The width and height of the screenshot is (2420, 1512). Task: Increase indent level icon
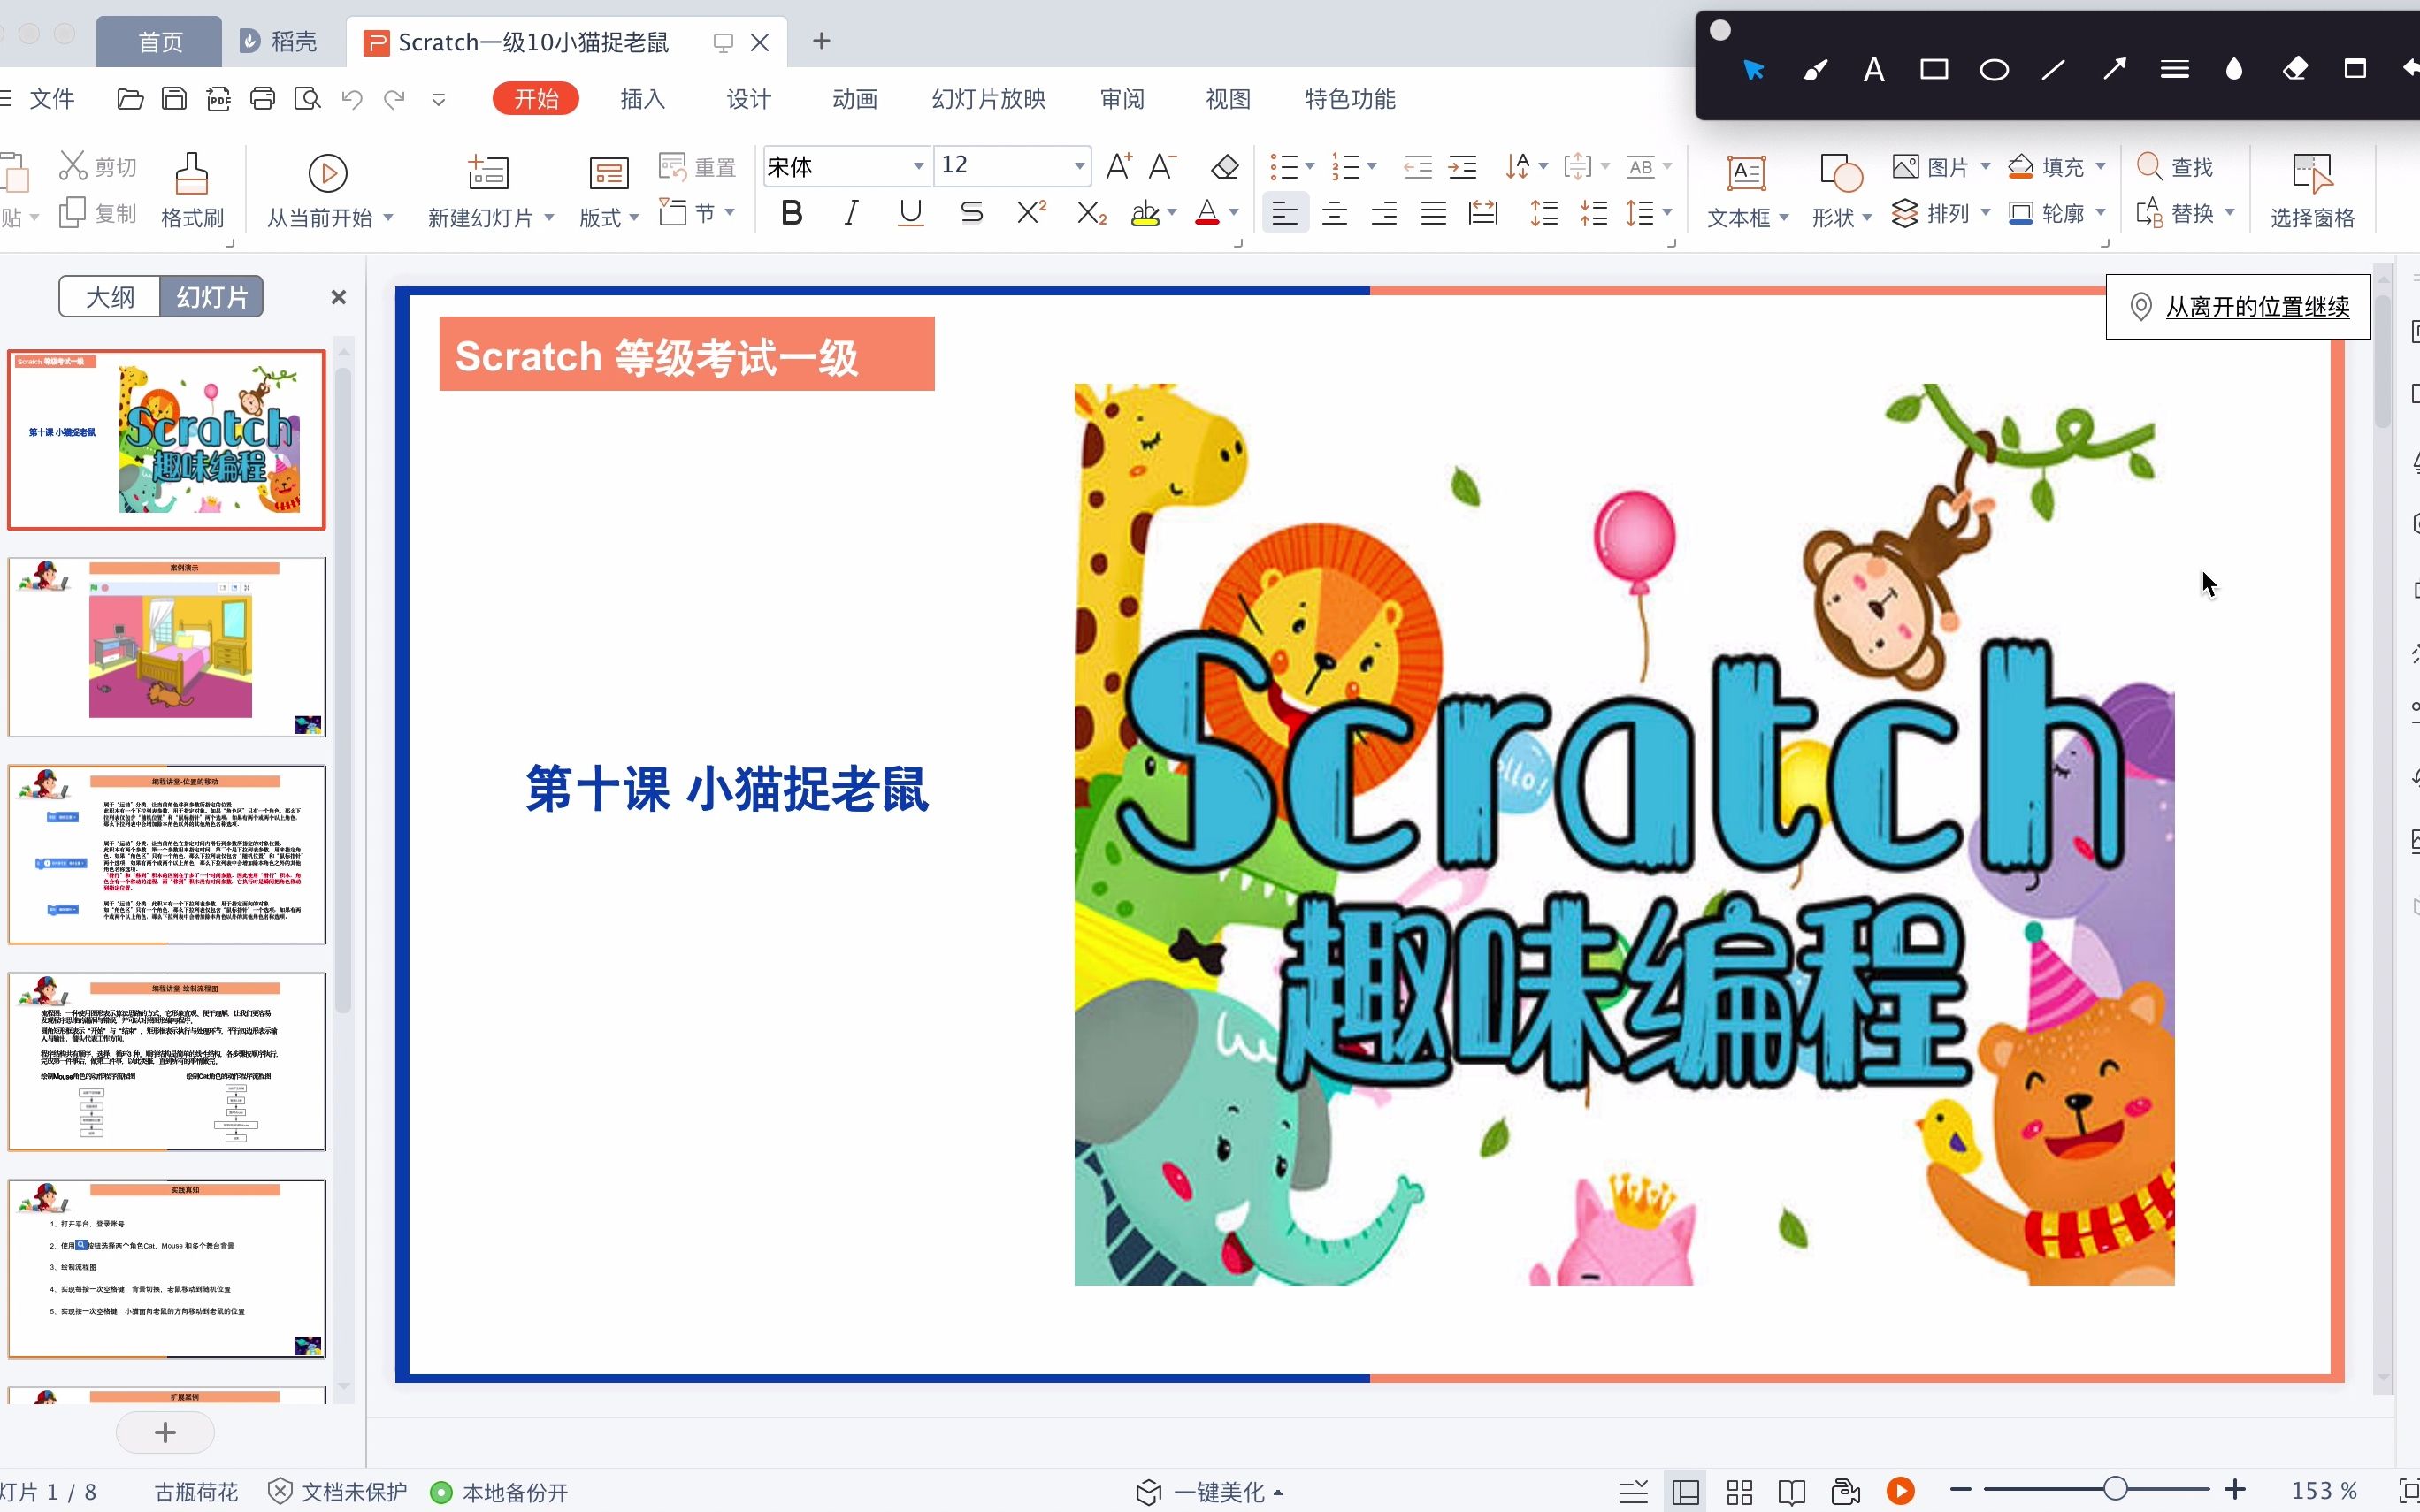pyautogui.click(x=1462, y=166)
